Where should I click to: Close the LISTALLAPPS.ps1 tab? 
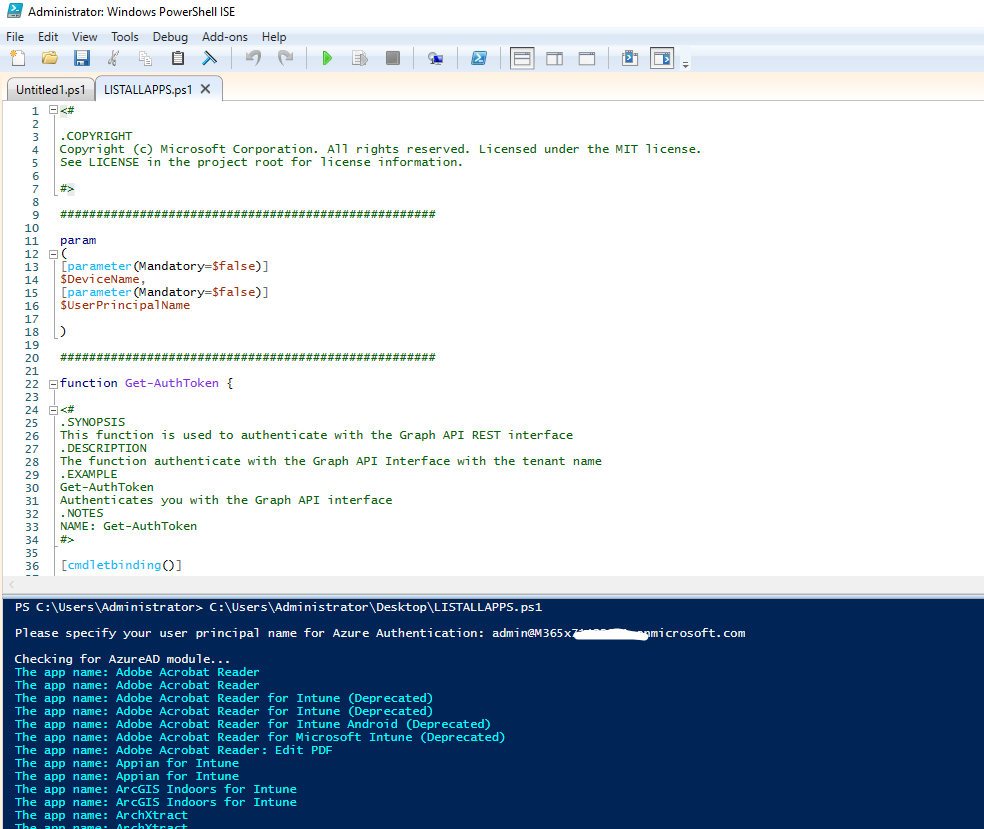205,89
